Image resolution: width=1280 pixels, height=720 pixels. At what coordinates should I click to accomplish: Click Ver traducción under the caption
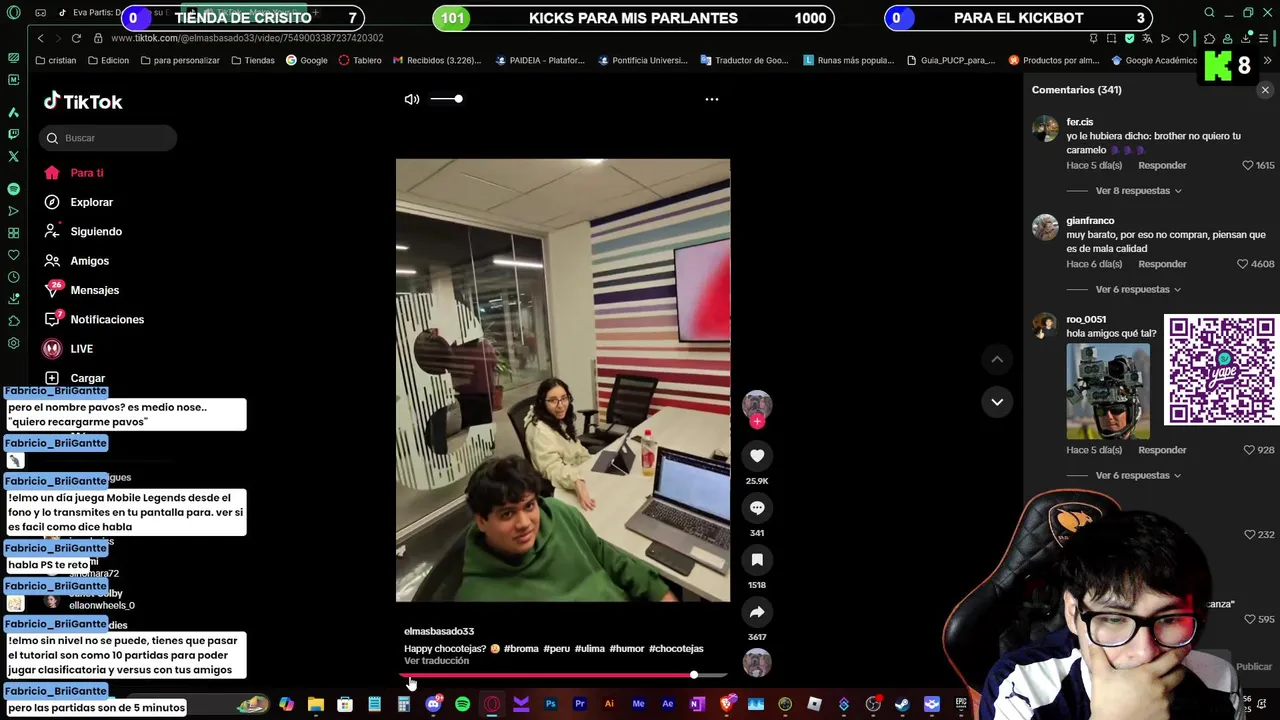(436, 661)
